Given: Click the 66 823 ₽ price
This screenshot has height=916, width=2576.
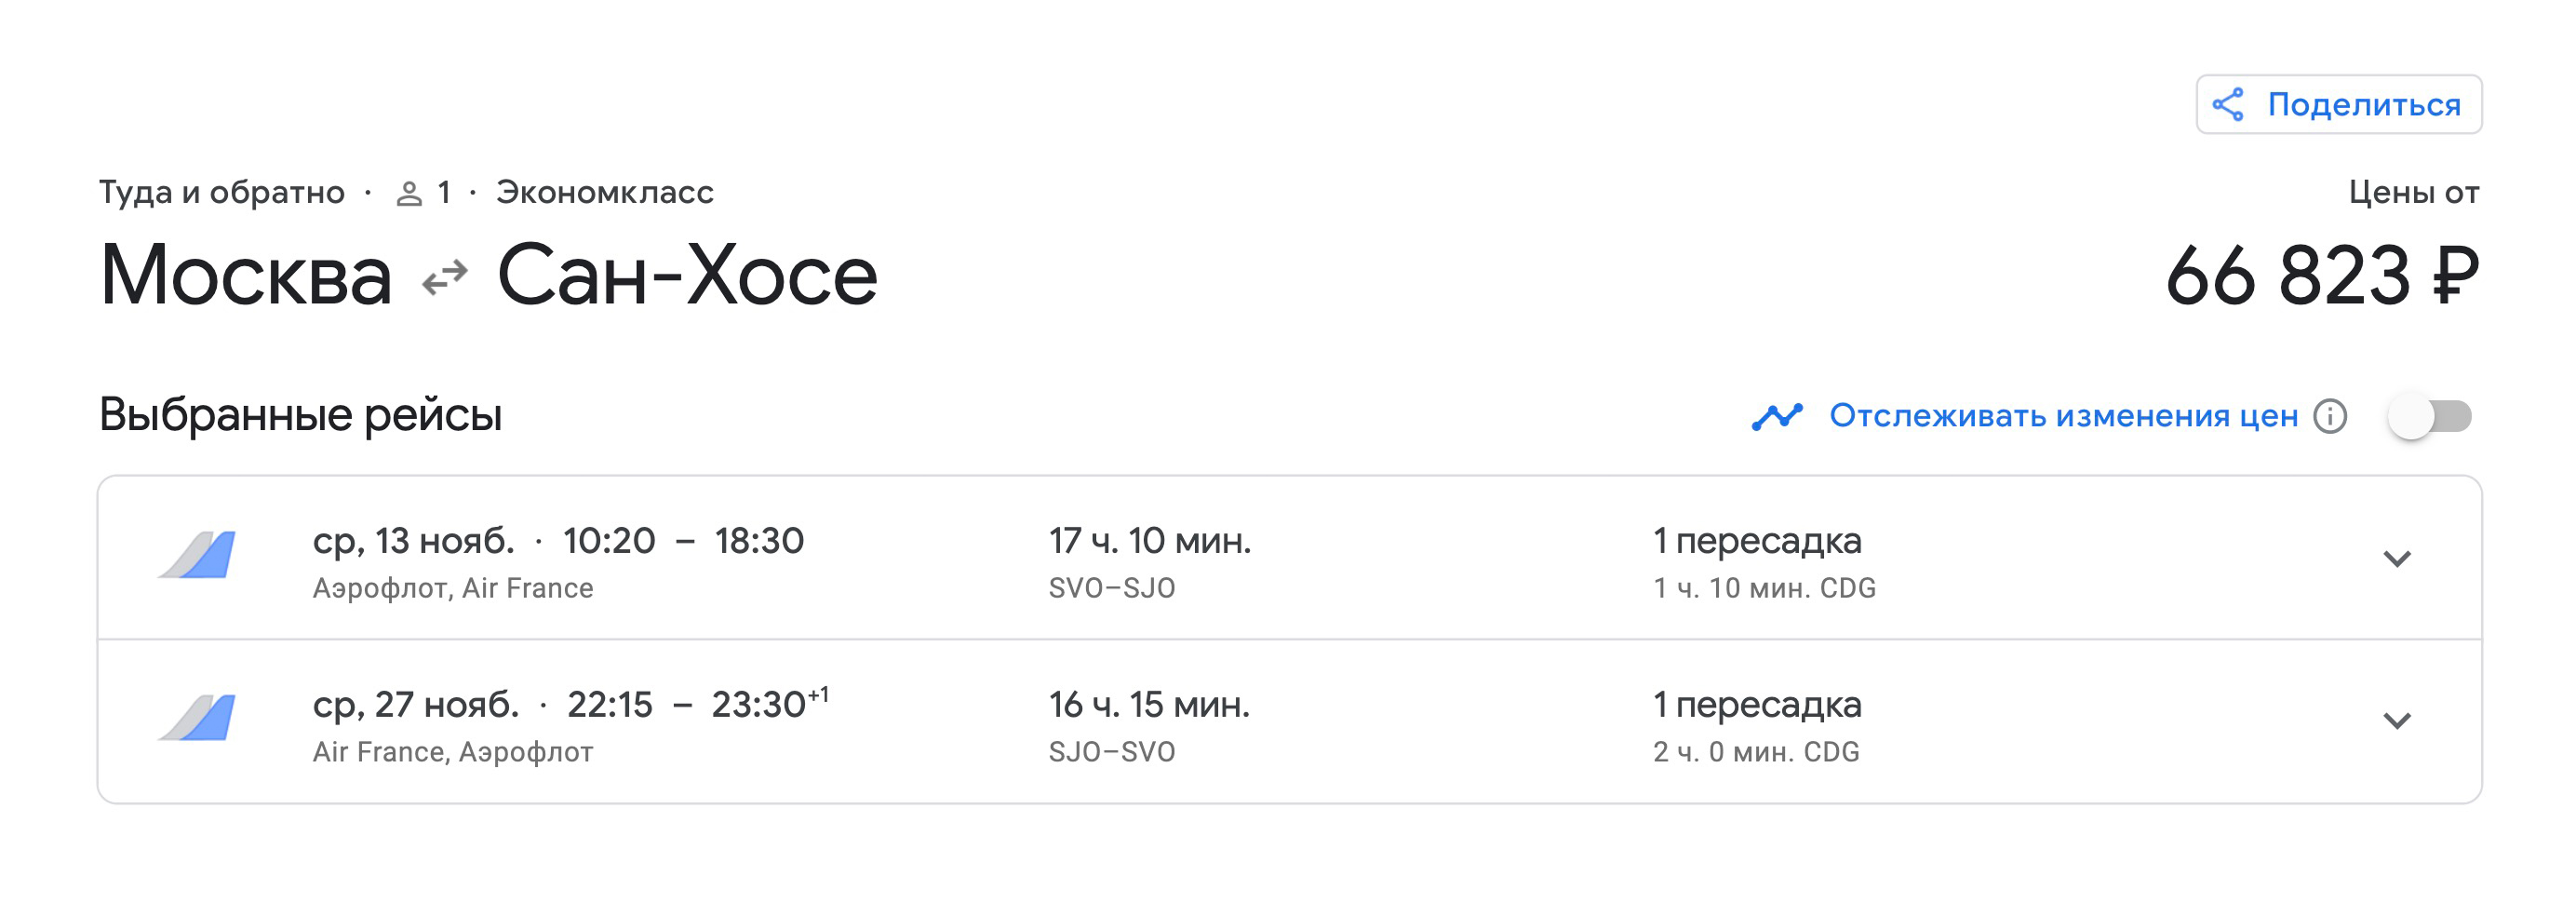Looking at the screenshot, I should coord(2323,276).
